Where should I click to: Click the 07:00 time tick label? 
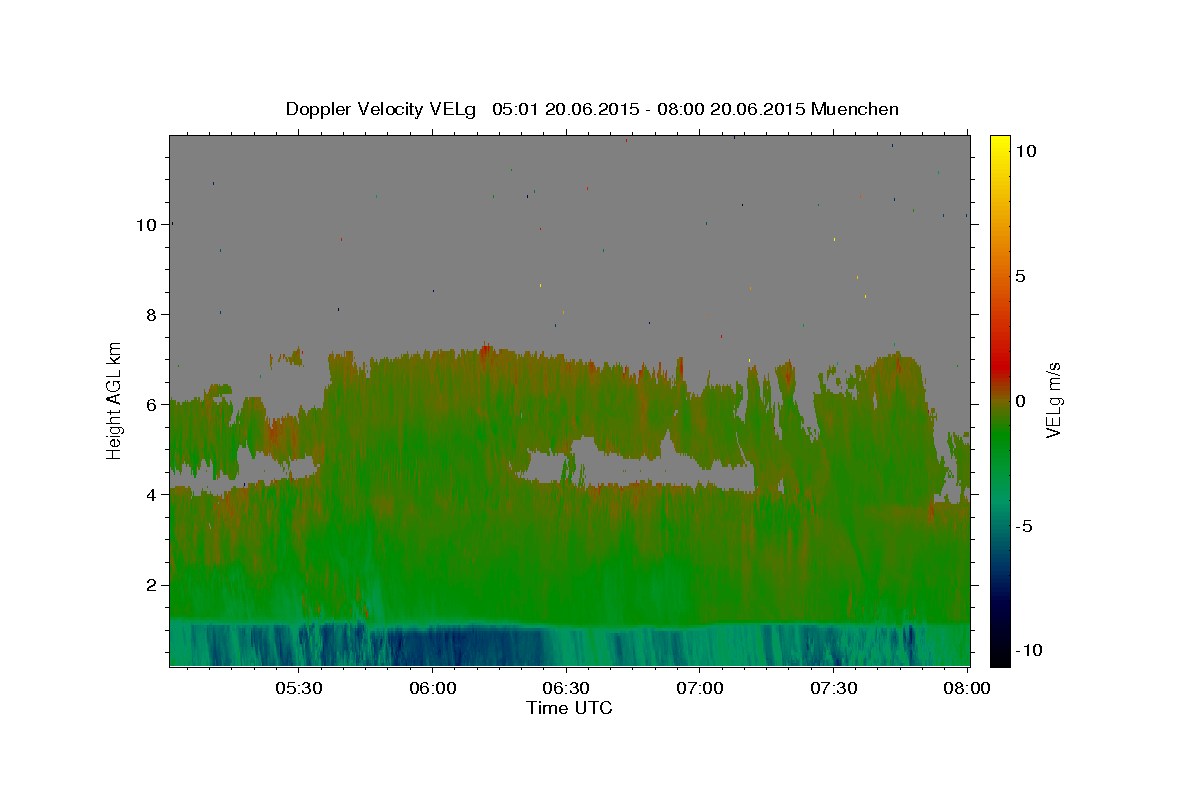coord(699,689)
